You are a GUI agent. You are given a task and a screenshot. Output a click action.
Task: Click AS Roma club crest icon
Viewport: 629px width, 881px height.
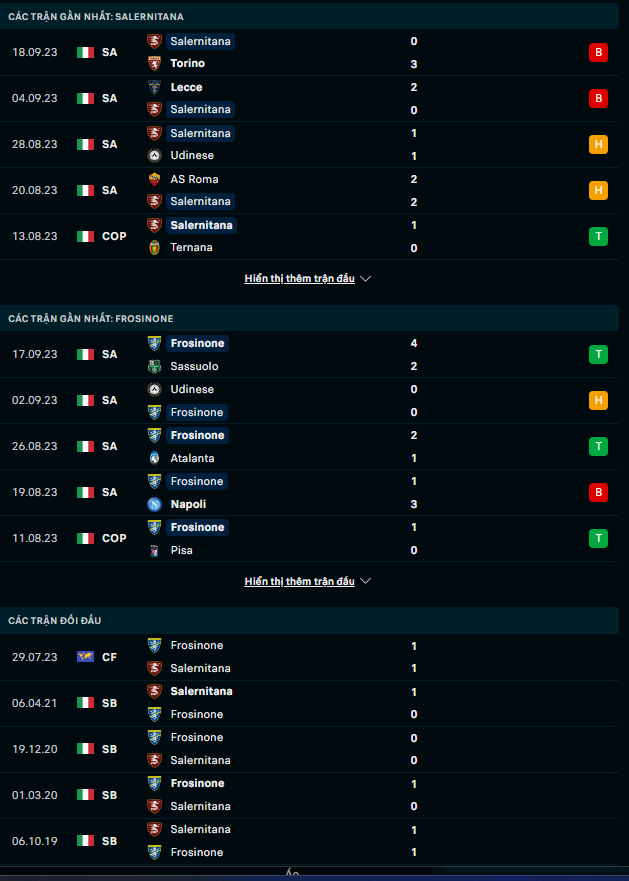point(155,179)
